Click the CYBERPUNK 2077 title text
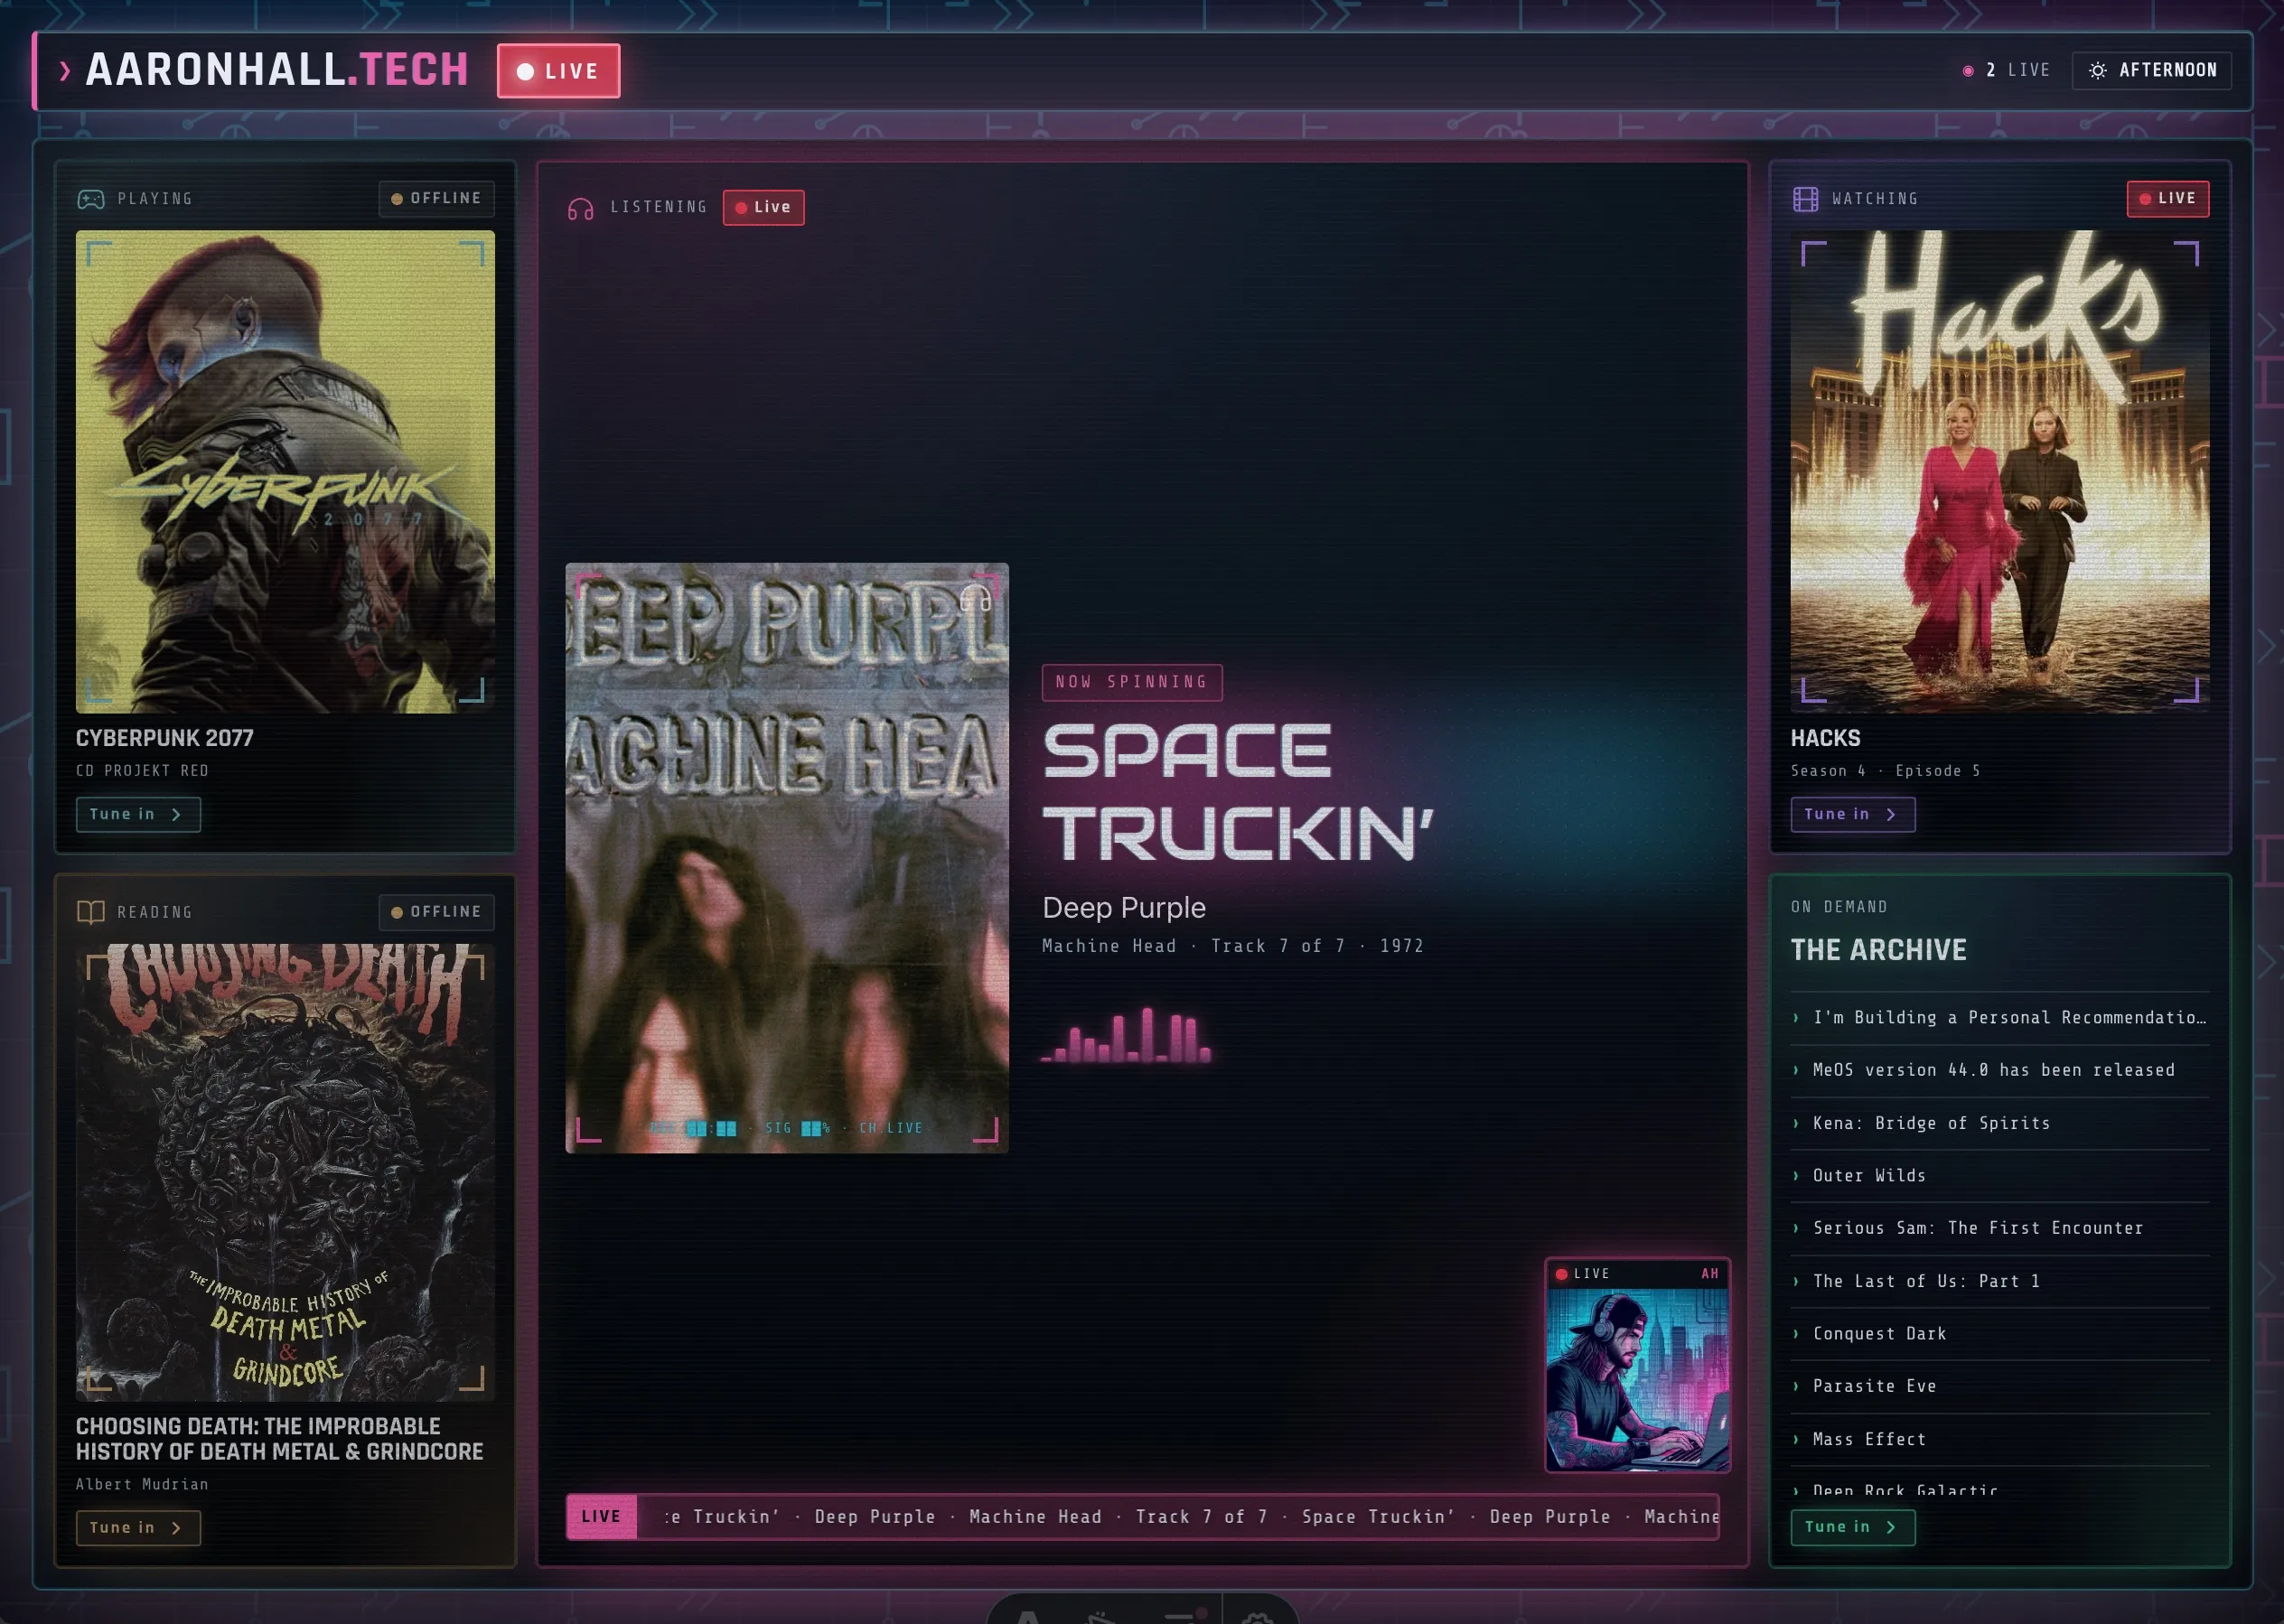Image resolution: width=2284 pixels, height=1624 pixels. point(165,738)
